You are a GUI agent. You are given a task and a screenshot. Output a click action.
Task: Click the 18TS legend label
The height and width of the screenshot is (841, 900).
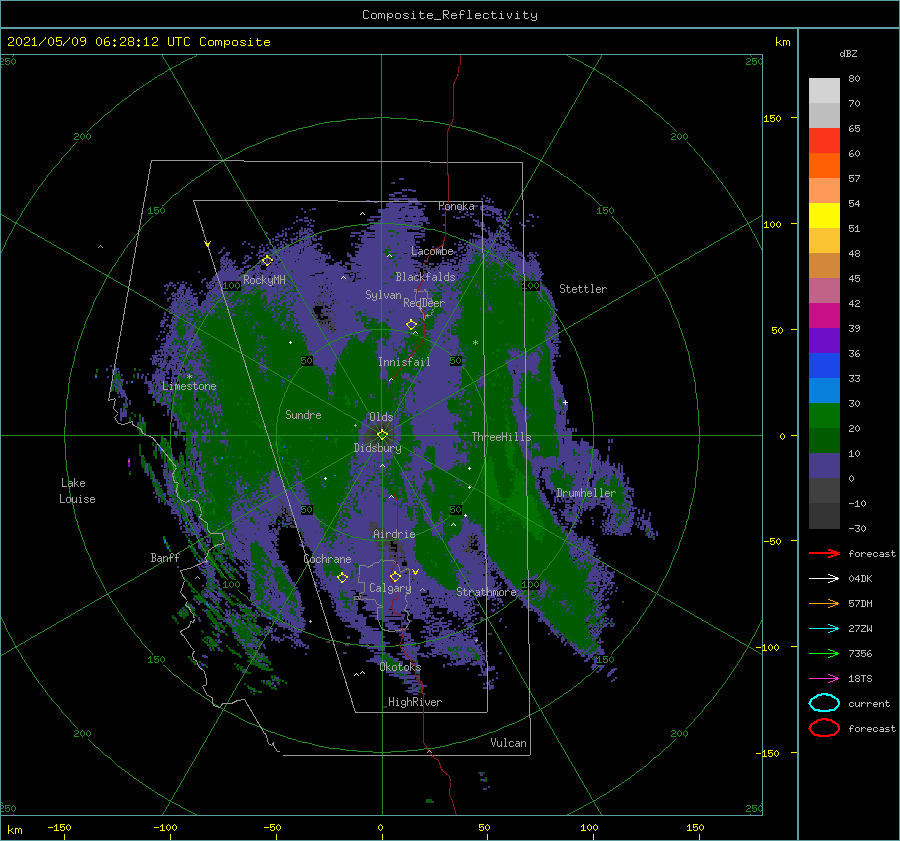pos(860,679)
